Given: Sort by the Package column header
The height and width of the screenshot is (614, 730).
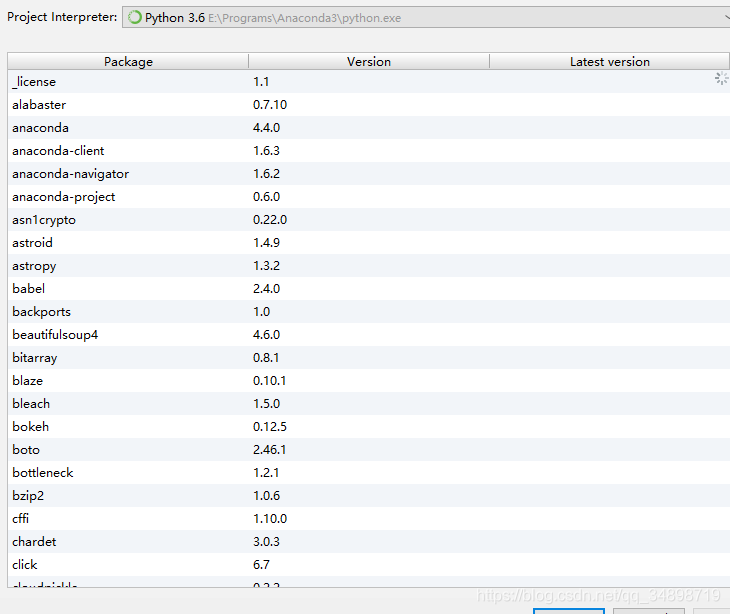Looking at the screenshot, I should point(128,61).
